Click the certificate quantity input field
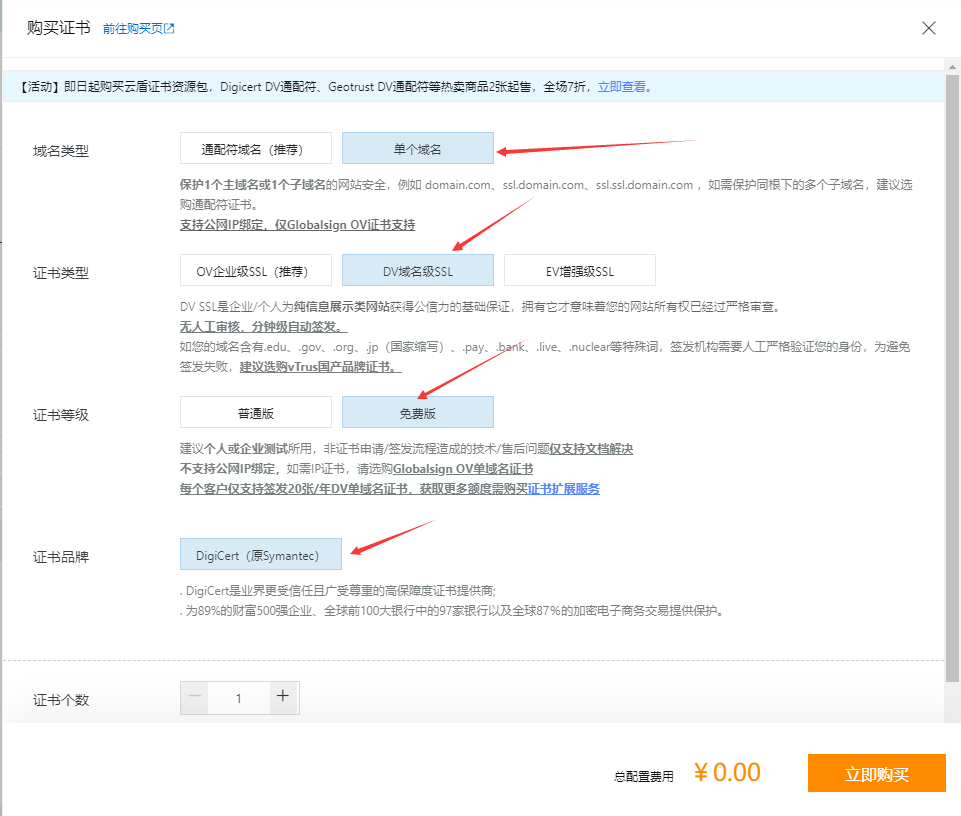Image resolution: width=961 pixels, height=816 pixels. click(238, 698)
